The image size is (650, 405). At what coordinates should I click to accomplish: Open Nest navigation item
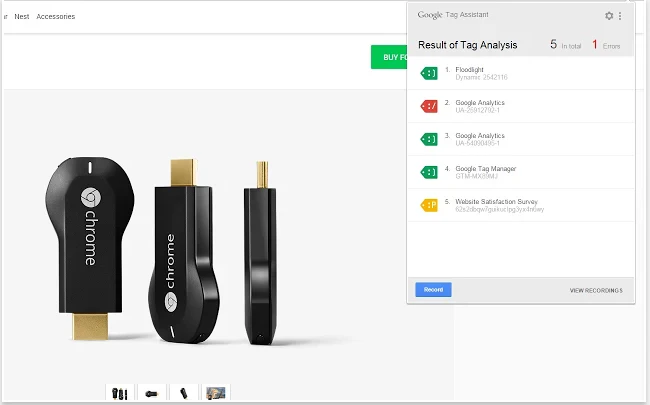pos(22,17)
